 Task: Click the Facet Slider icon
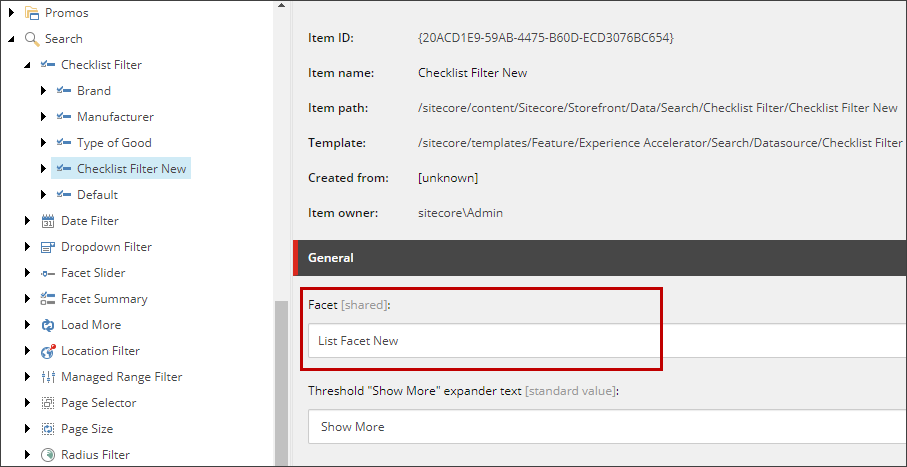click(x=48, y=273)
